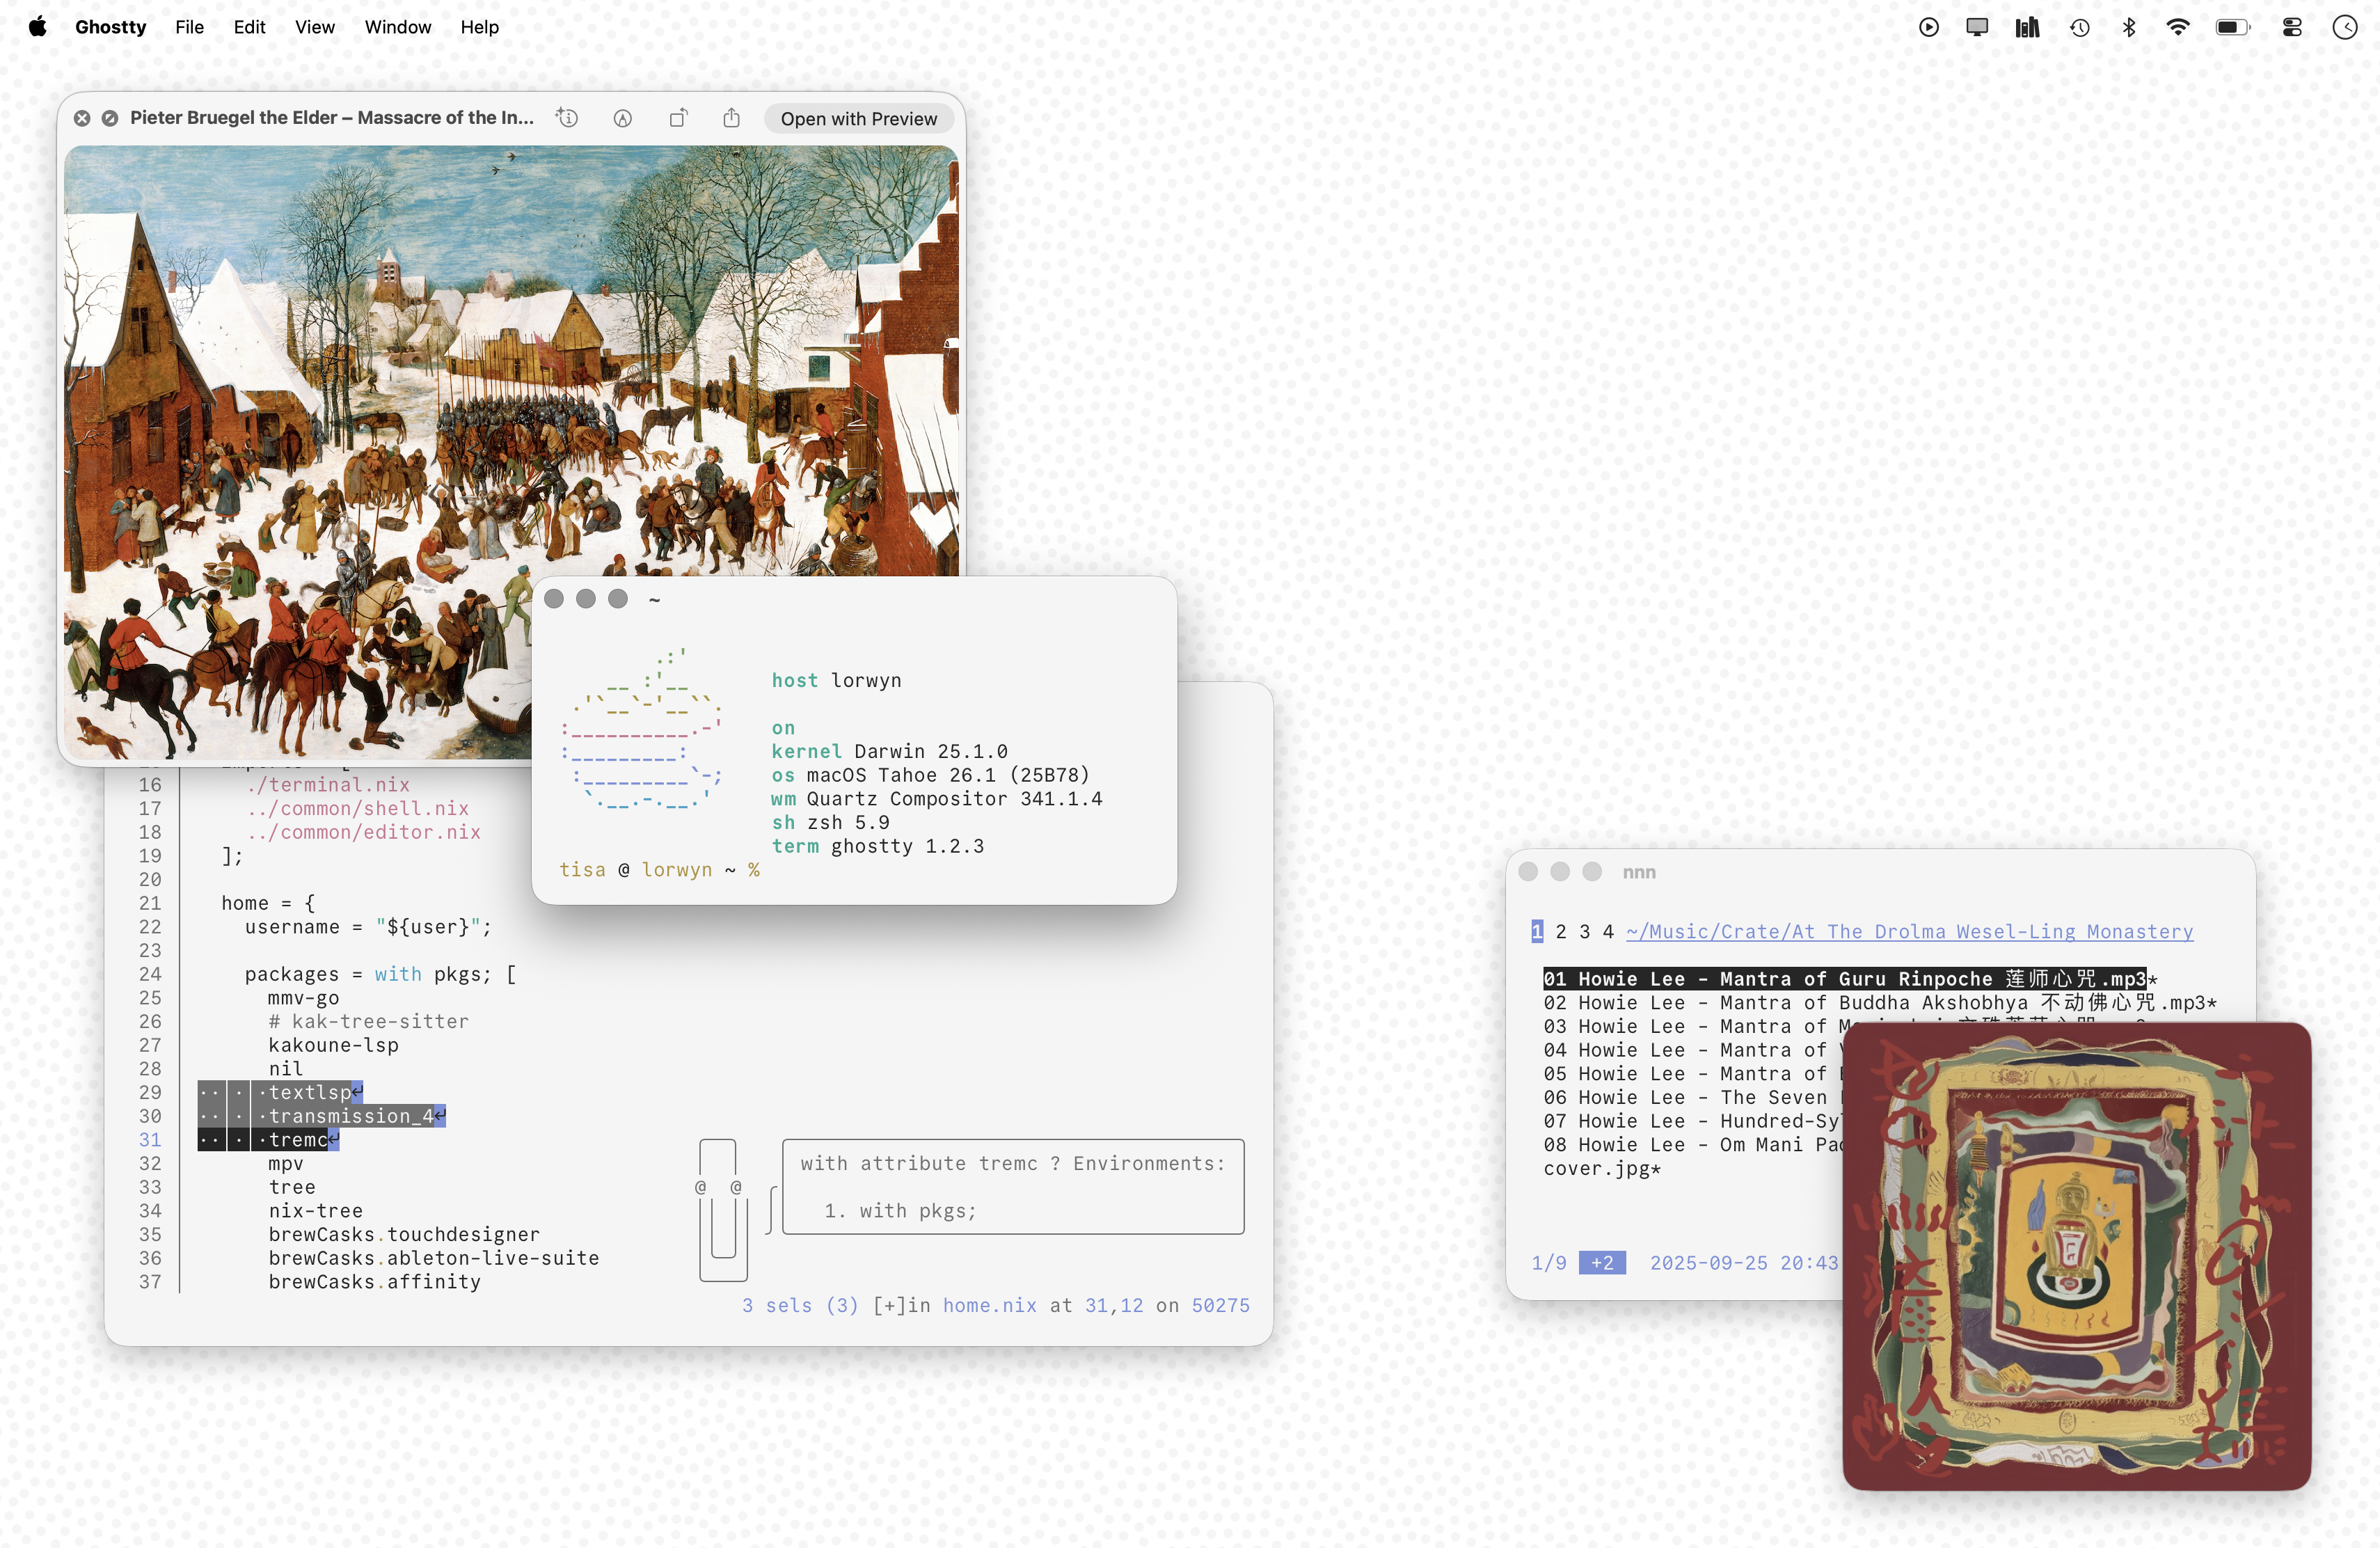Image resolution: width=2380 pixels, height=1548 pixels.
Task: Click the Bluetooth status icon
Action: (2129, 27)
